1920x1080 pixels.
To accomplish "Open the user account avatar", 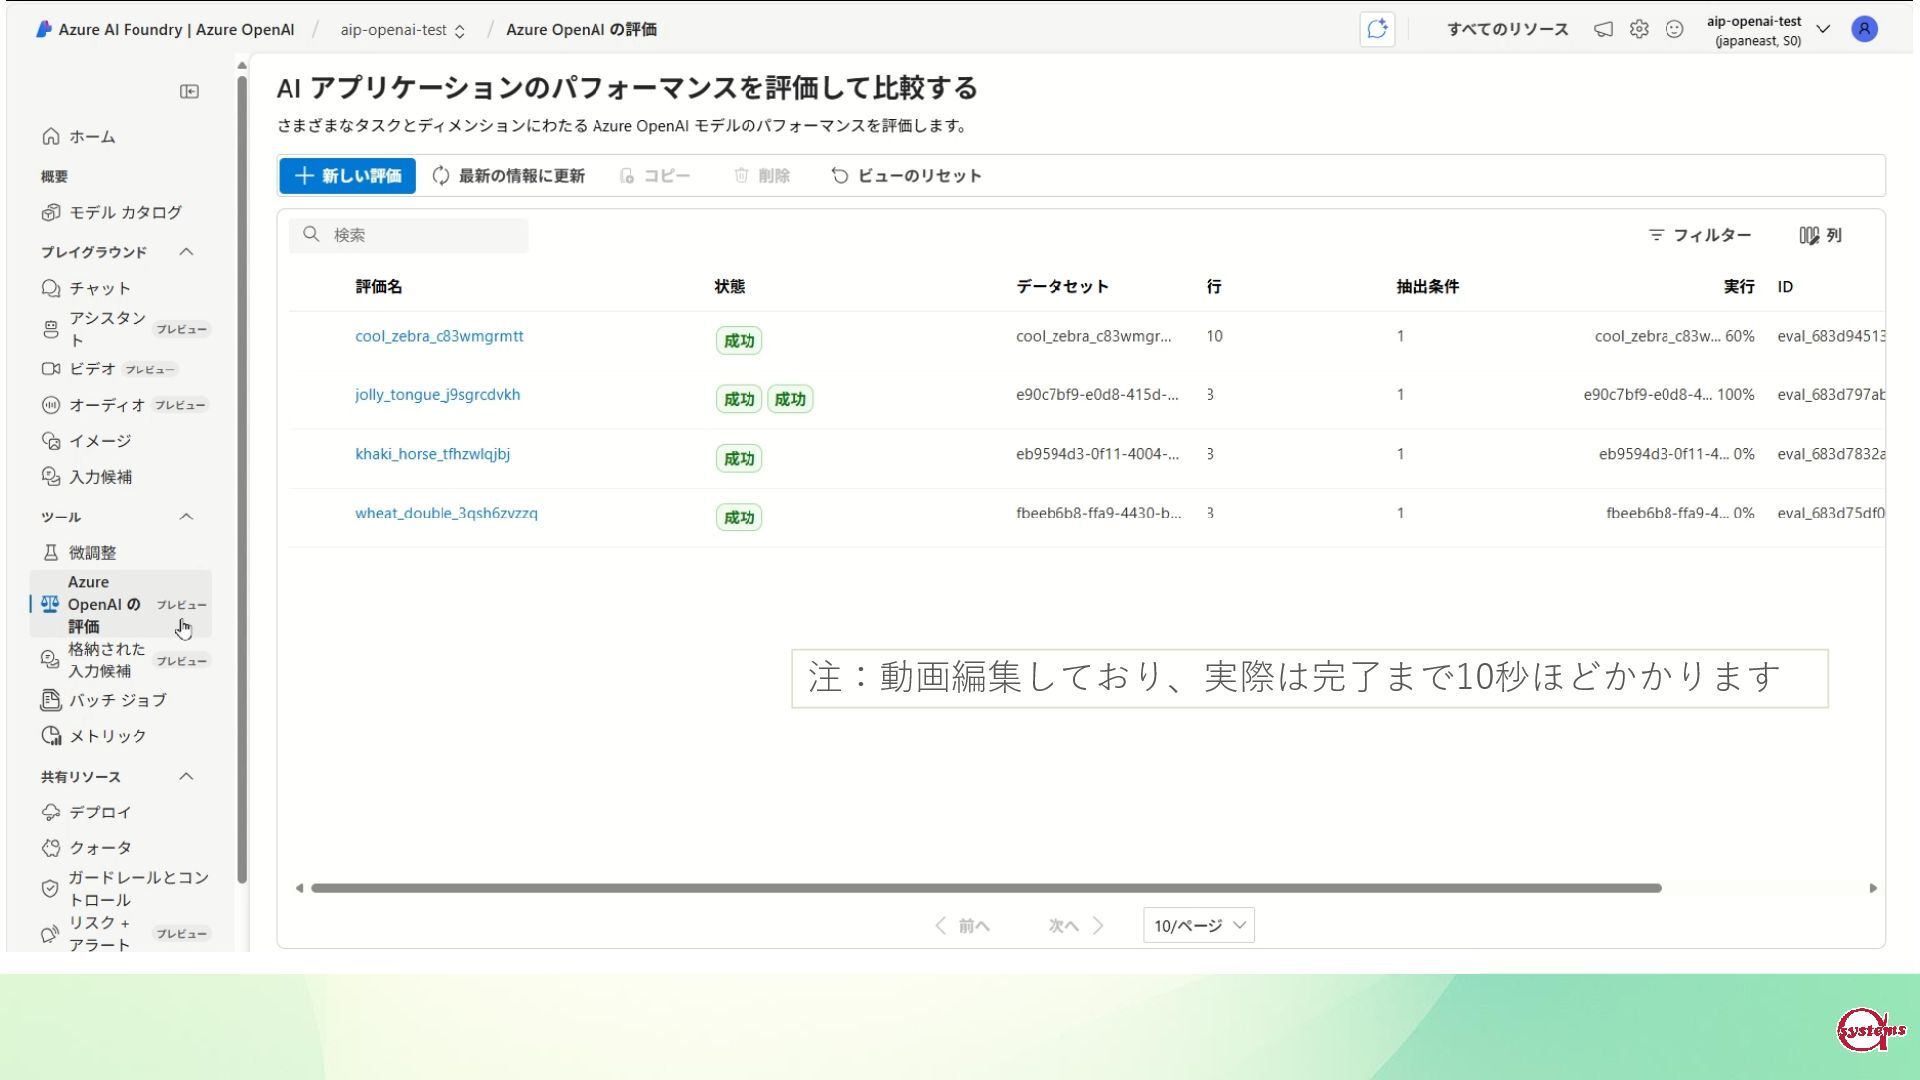I will tap(1864, 29).
